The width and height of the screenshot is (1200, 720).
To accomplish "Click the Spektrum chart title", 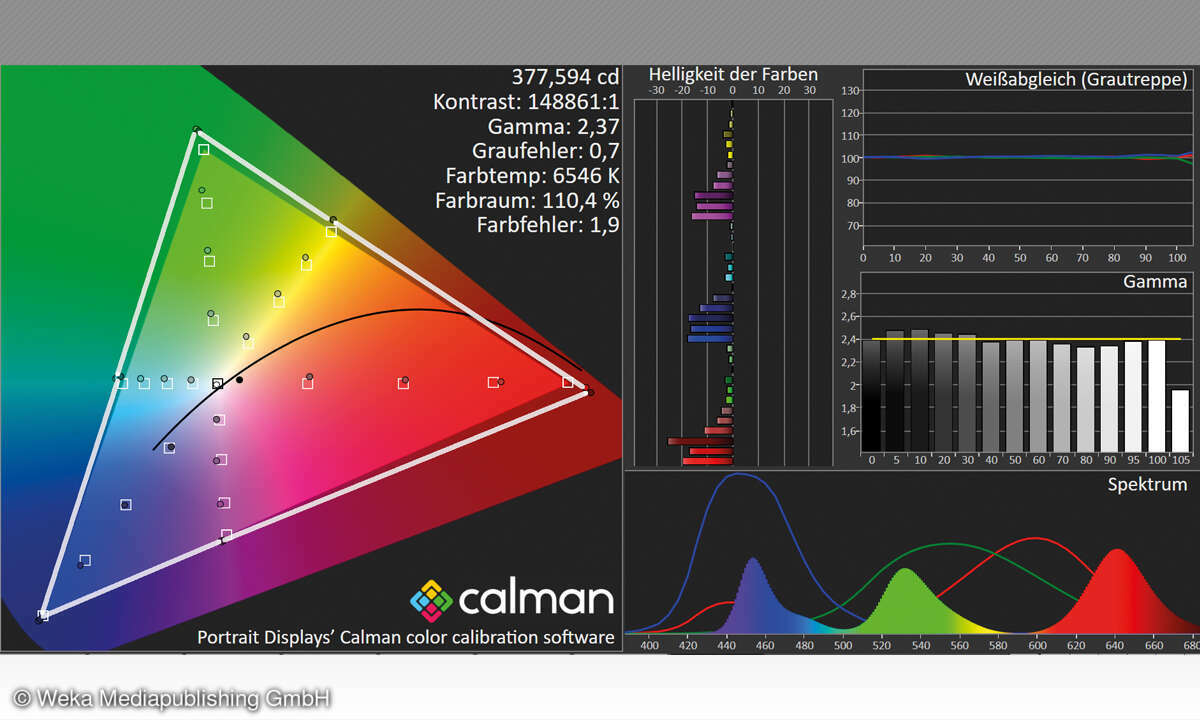I will pos(1147,484).
